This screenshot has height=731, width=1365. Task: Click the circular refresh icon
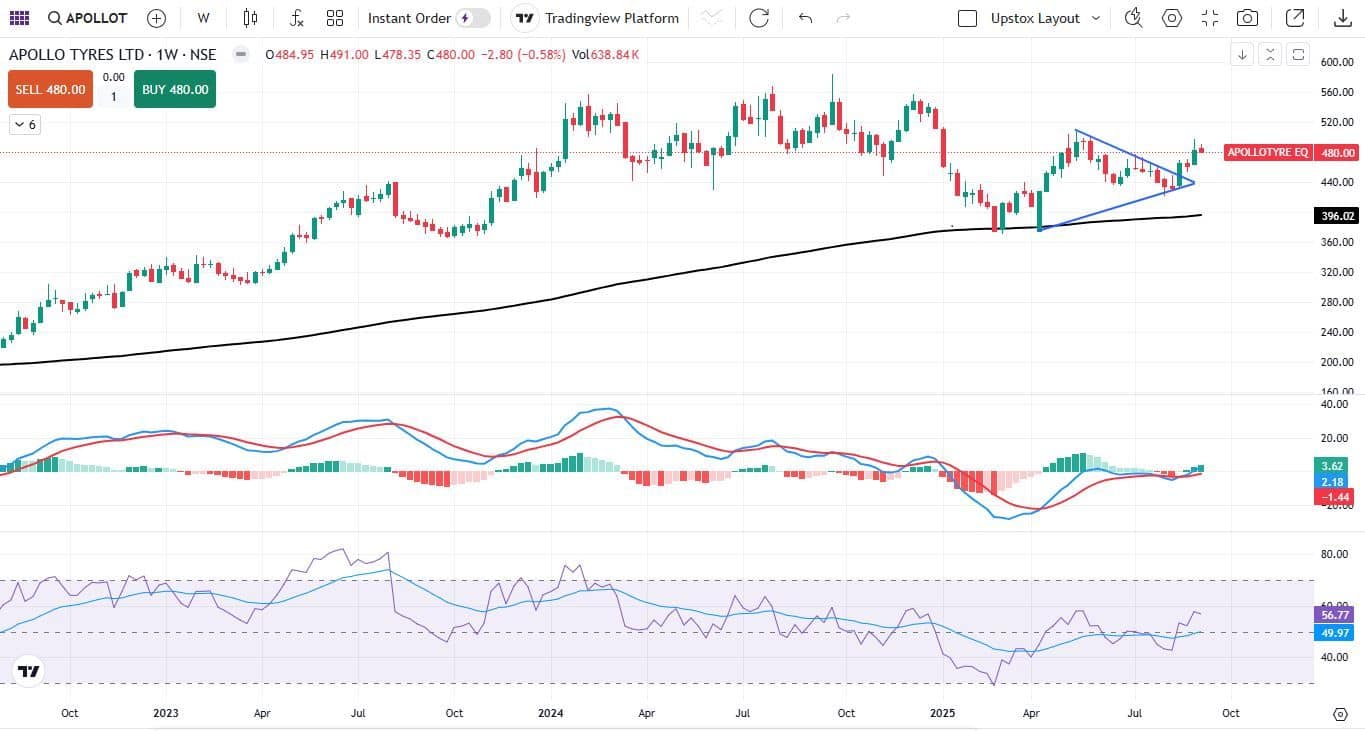click(x=759, y=18)
